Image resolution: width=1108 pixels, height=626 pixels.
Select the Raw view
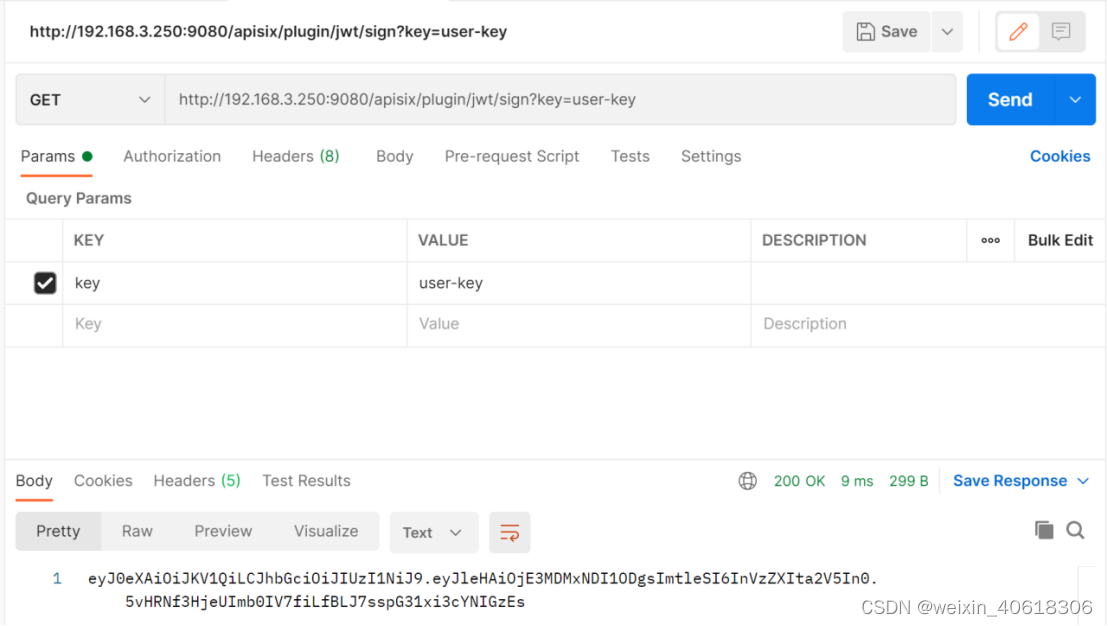click(x=137, y=532)
